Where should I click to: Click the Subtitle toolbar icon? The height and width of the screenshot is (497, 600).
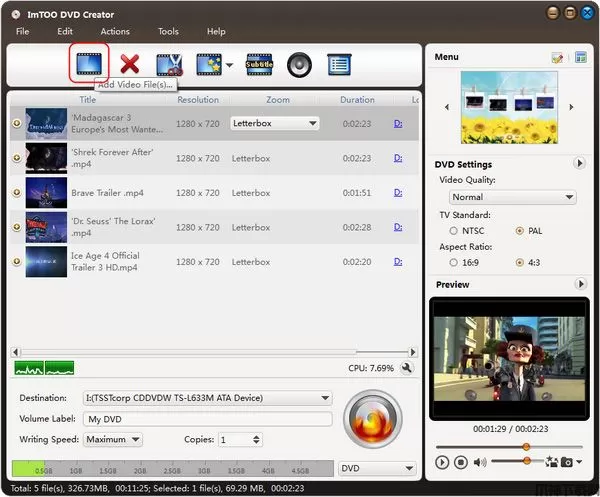point(260,66)
